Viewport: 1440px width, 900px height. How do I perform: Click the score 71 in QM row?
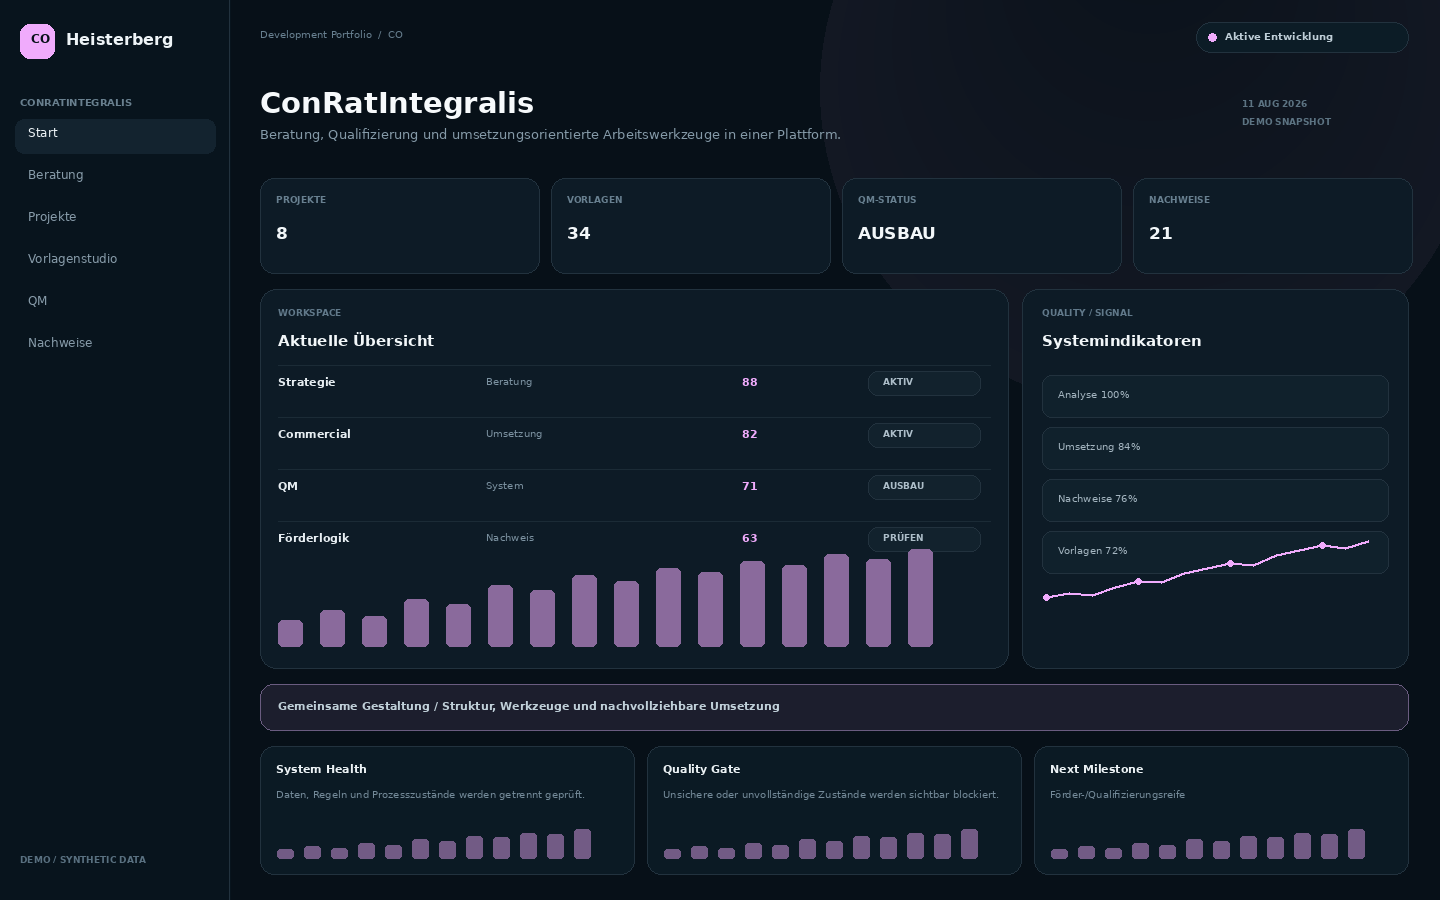click(750, 486)
